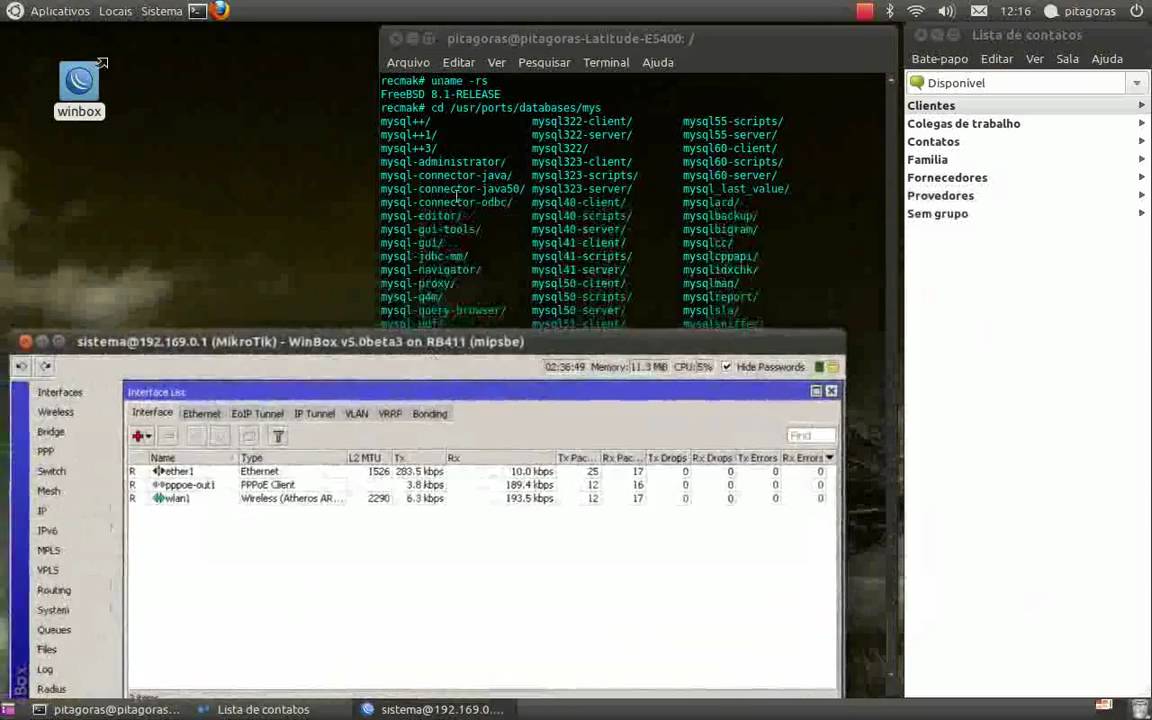1152x720 pixels.
Task: Click the yellow lock indicator in WinBox
Action: coord(832,367)
